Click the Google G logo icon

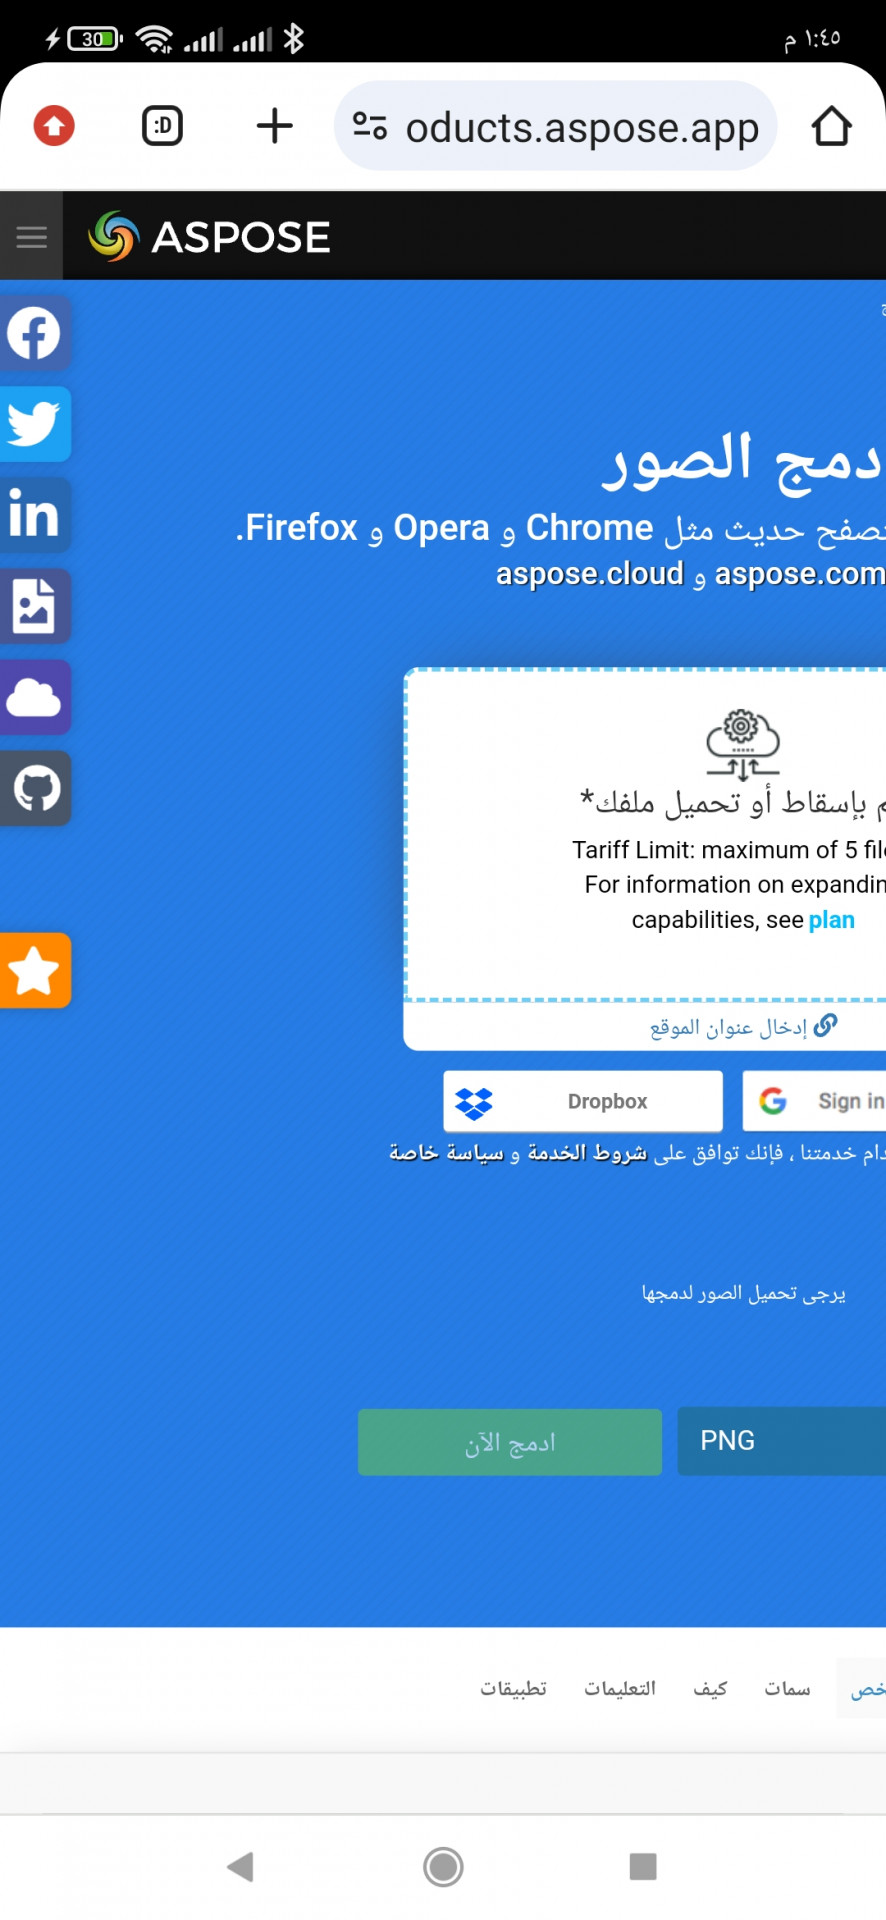point(773,1101)
